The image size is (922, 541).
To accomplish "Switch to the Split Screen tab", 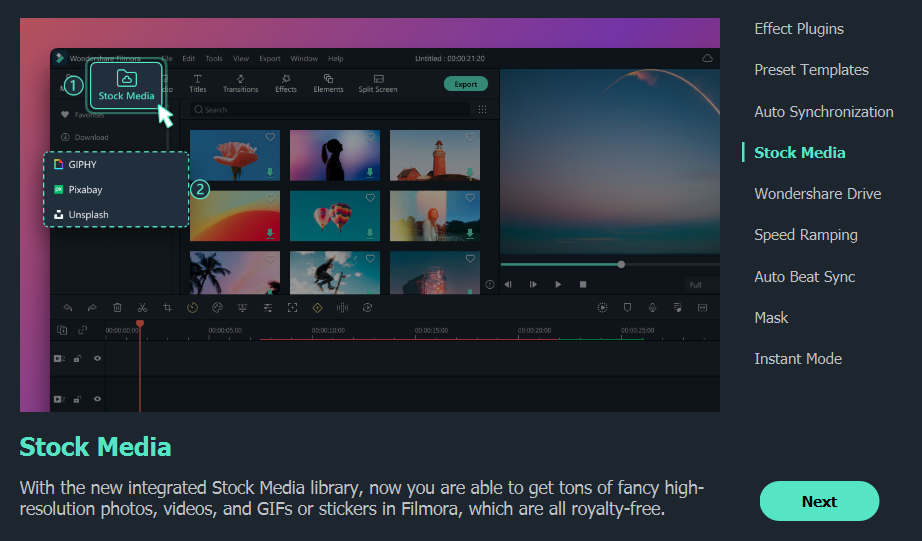I will (x=378, y=84).
